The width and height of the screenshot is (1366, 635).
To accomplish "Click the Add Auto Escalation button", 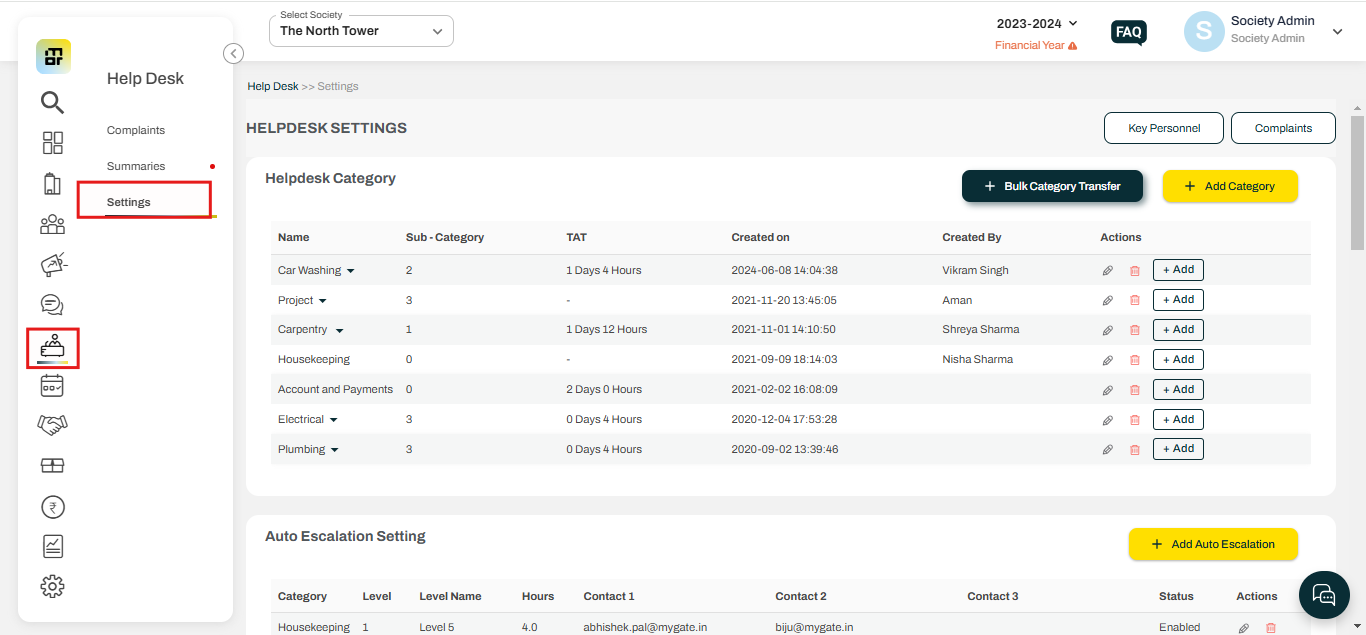I will click(x=1212, y=544).
